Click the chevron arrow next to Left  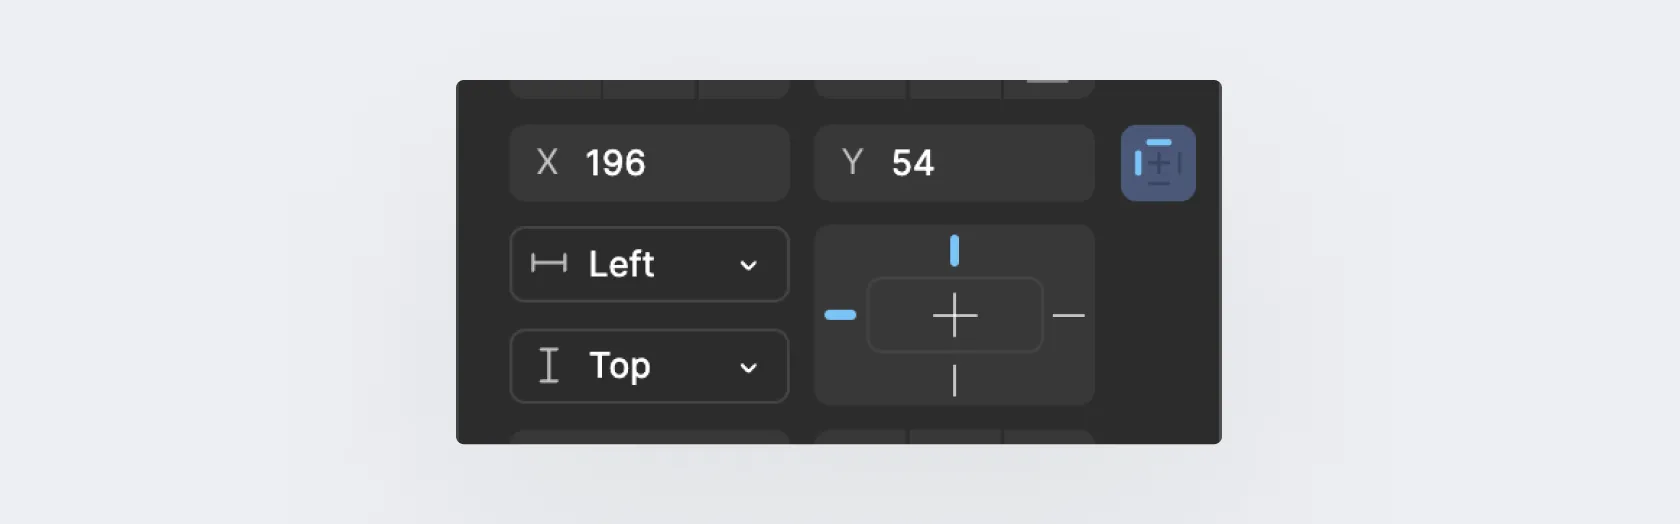coord(748,265)
